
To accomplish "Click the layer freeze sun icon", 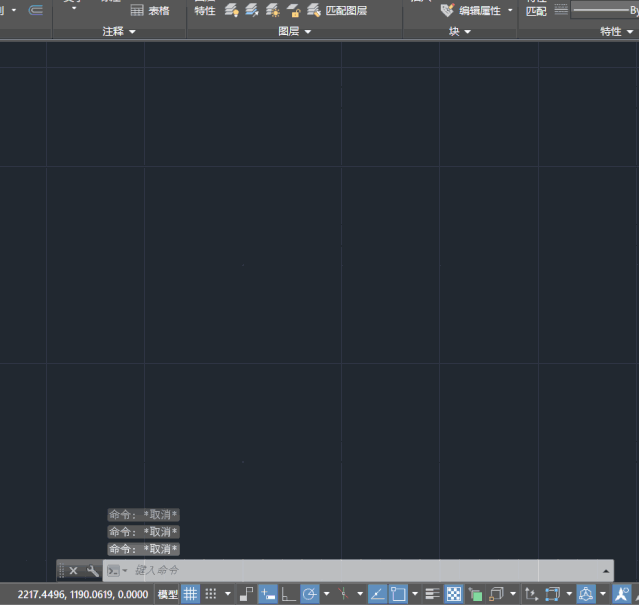I will (273, 10).
